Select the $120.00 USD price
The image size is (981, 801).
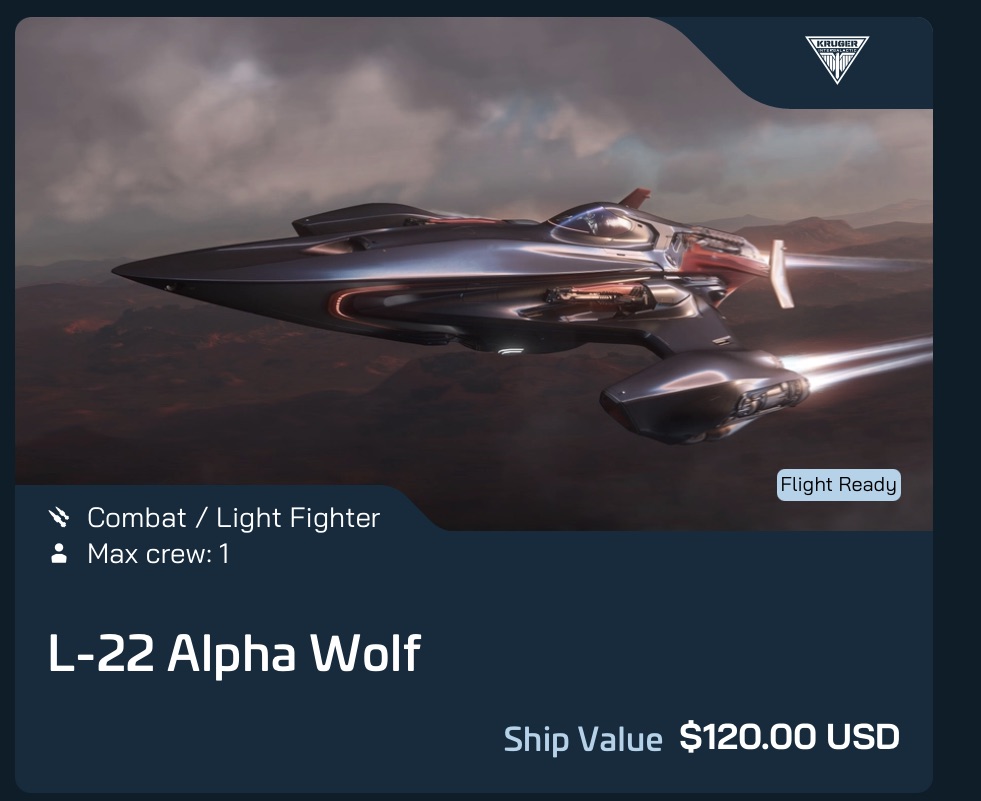pyautogui.click(x=790, y=737)
